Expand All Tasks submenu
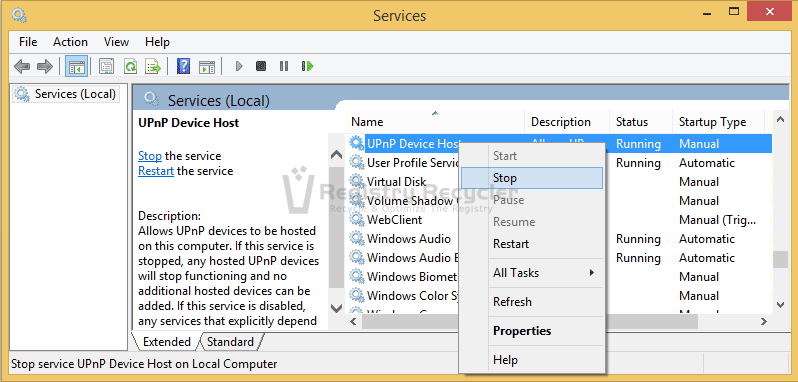Image resolution: width=798 pixels, height=382 pixels. point(532,273)
